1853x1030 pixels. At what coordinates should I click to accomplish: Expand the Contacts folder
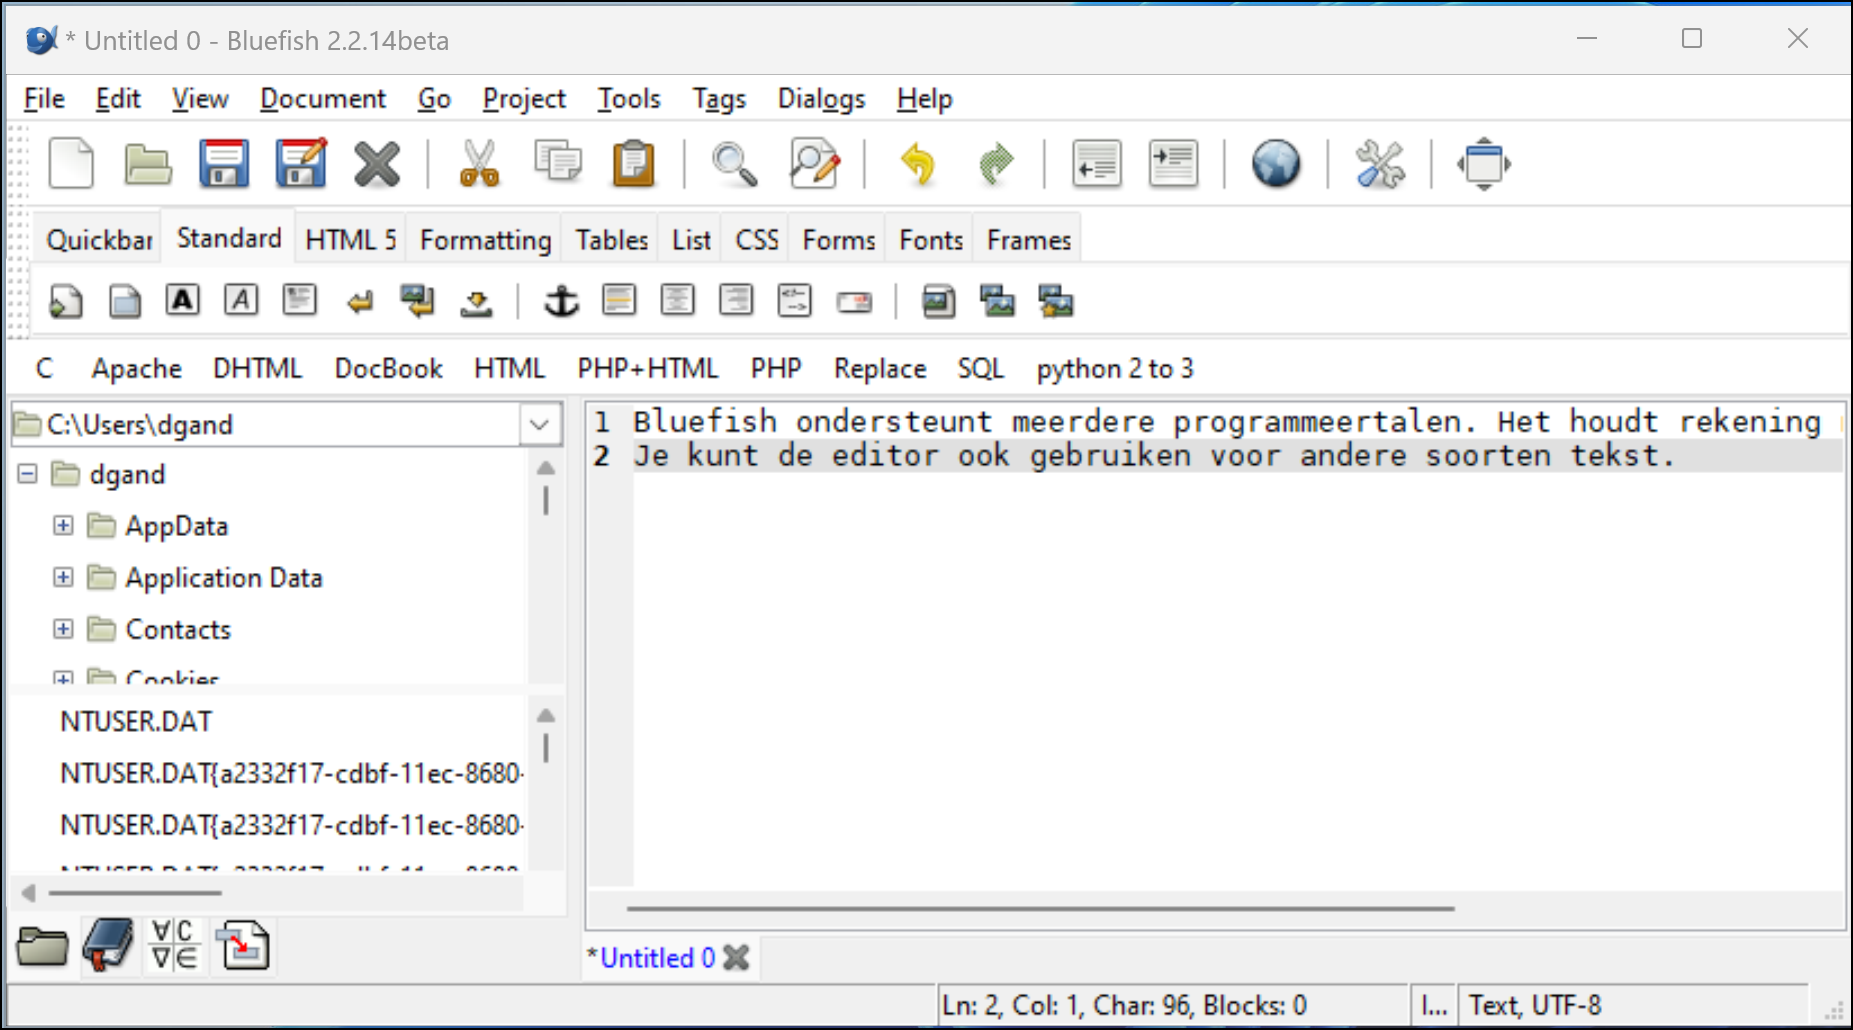coord(63,628)
